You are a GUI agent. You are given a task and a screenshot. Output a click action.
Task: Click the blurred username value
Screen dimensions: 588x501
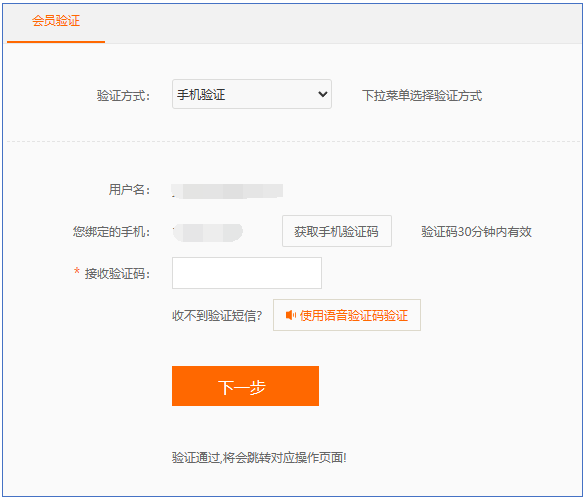tap(227, 191)
